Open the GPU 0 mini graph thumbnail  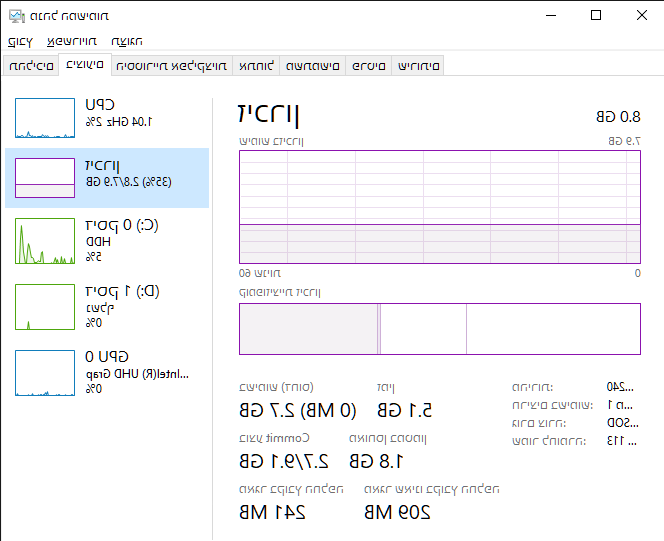point(45,372)
